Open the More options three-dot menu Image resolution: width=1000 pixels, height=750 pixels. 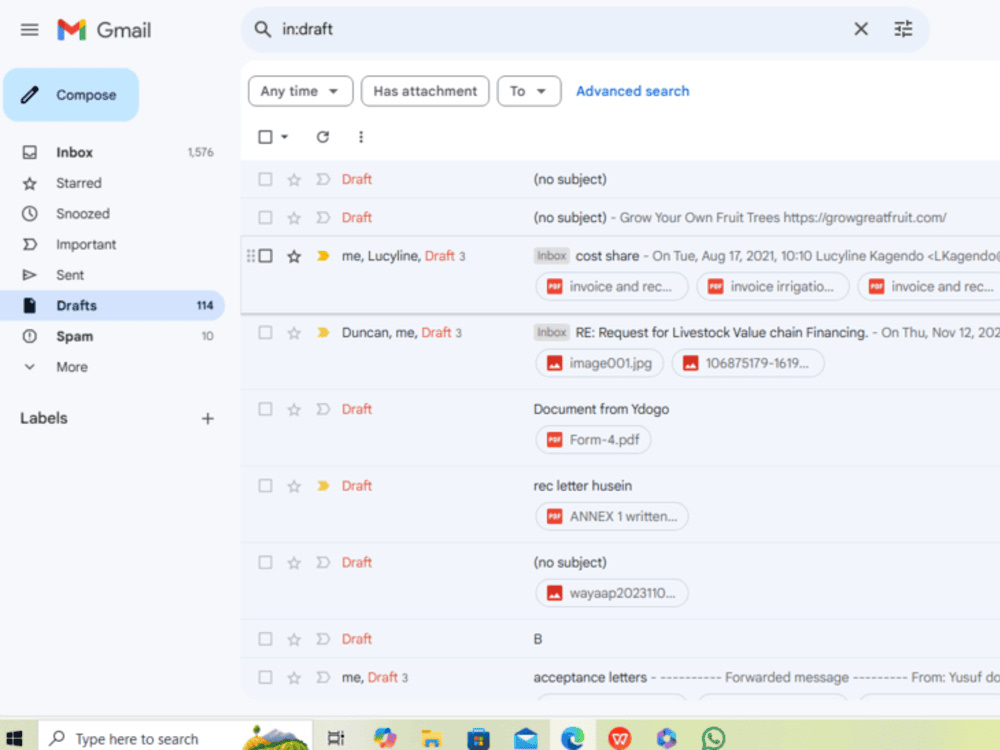click(x=361, y=136)
